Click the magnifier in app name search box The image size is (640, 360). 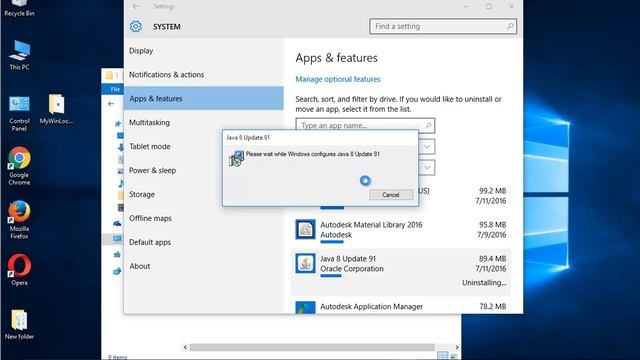tap(428, 125)
